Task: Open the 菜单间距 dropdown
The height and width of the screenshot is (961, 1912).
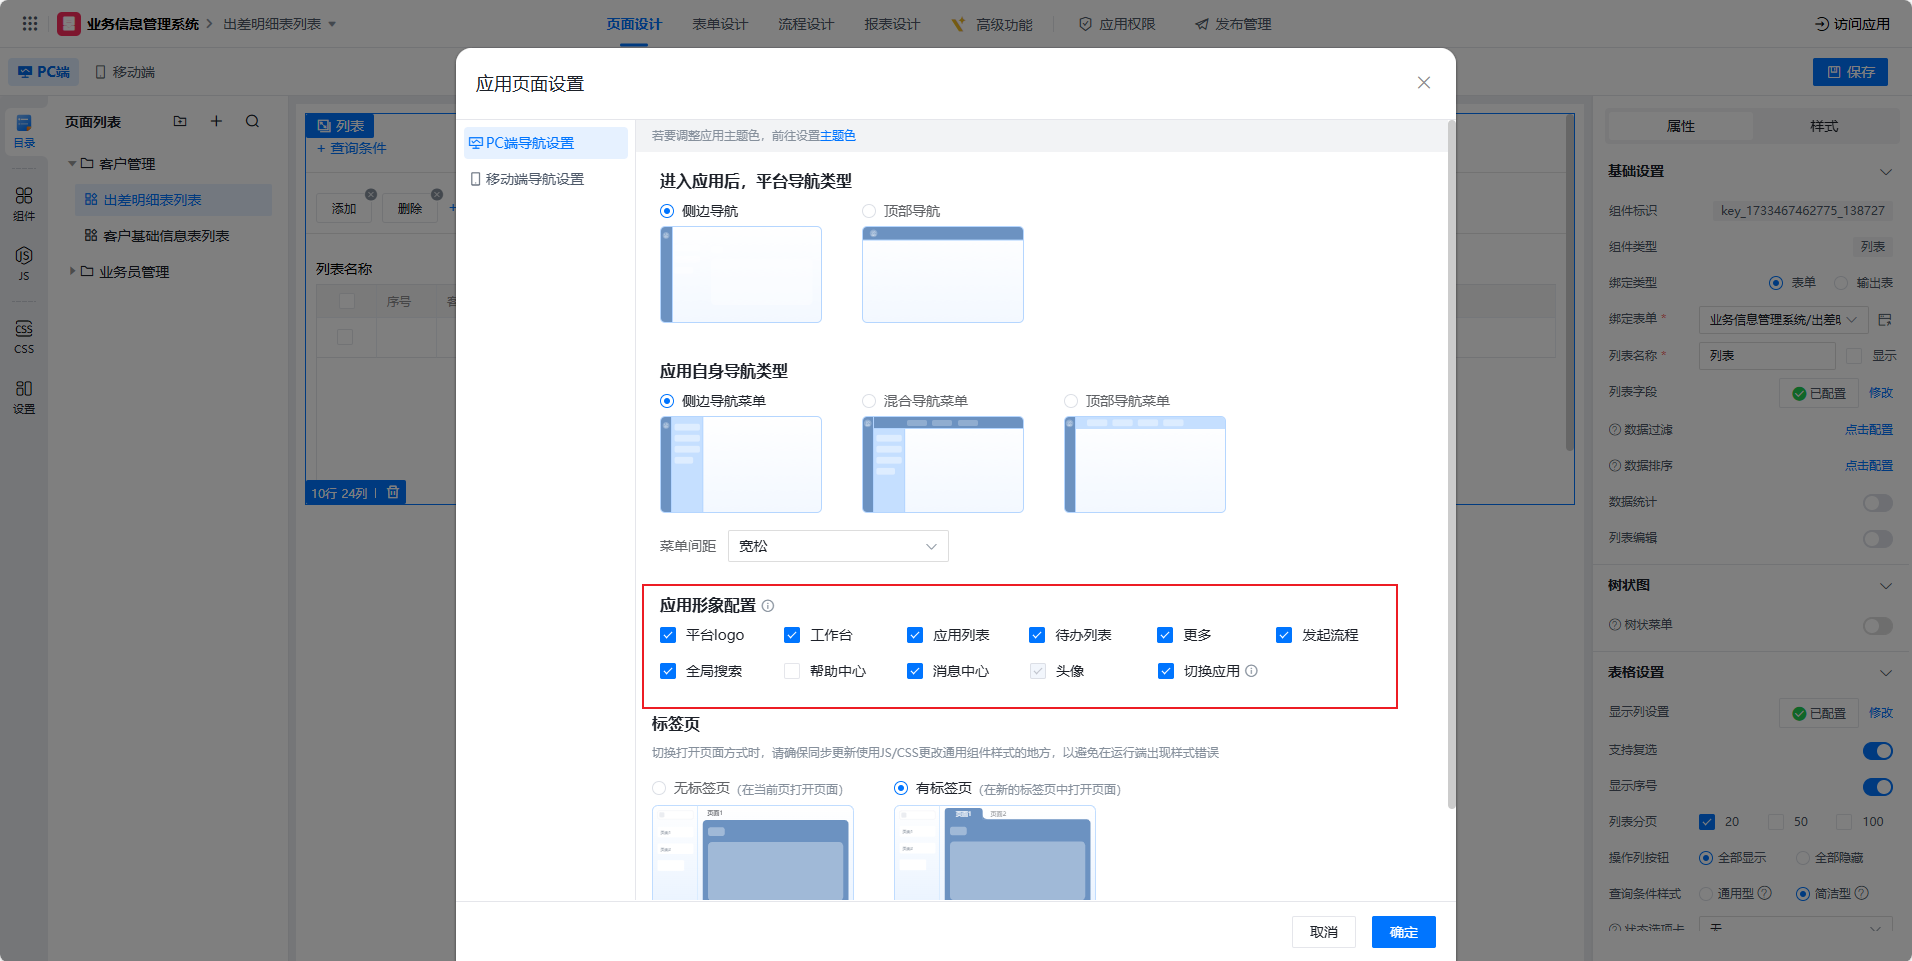Action: pos(837,546)
